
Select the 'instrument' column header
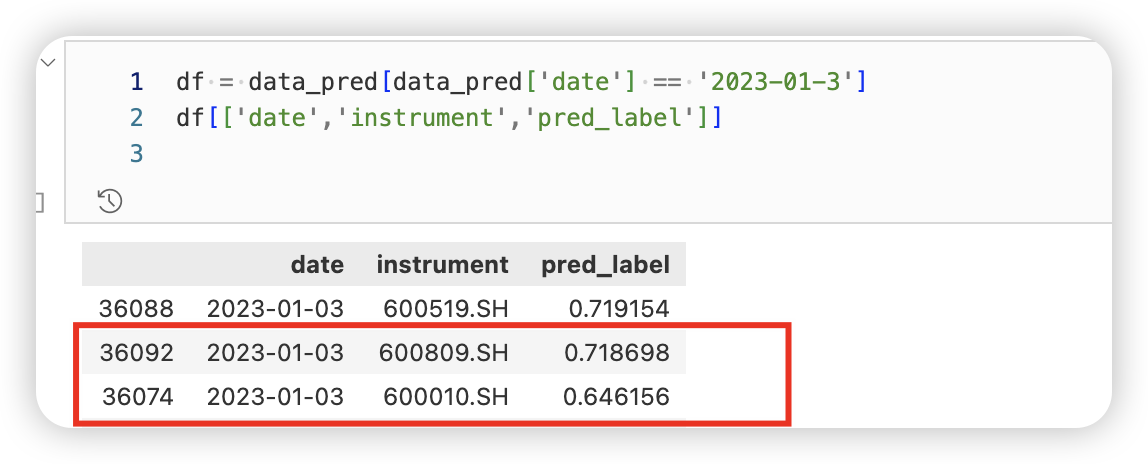pyautogui.click(x=442, y=265)
